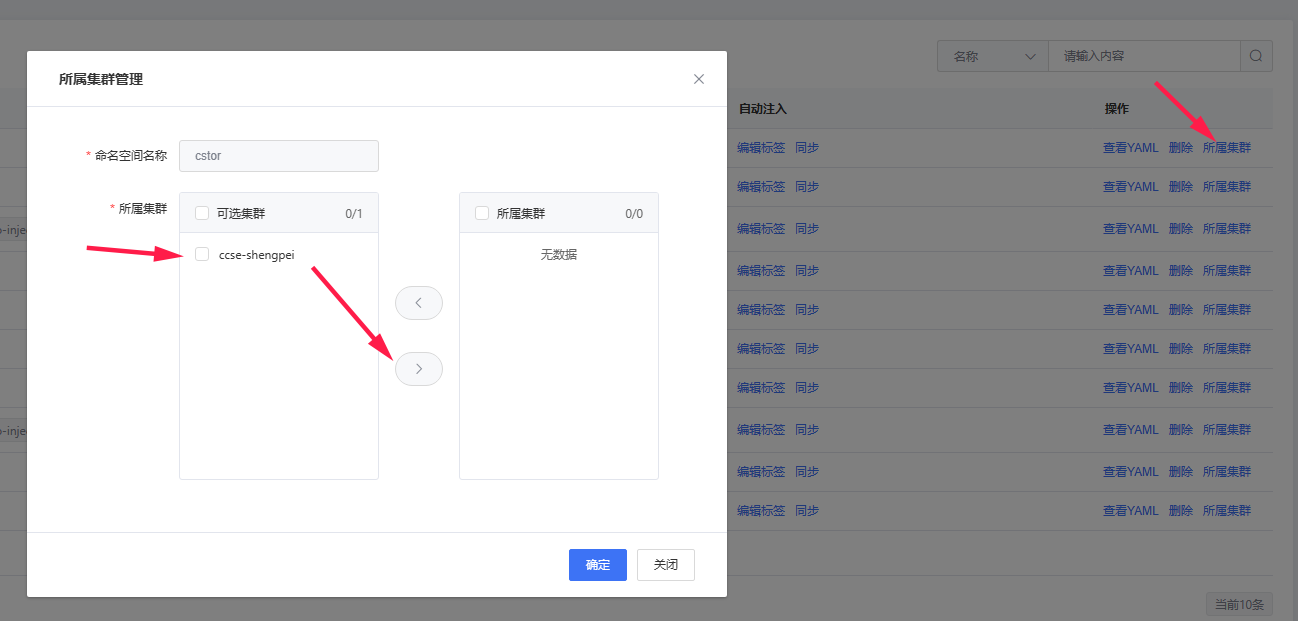1298x621 pixels.
Task: Click the 0/1 count in 可选集群 header
Action: click(x=354, y=213)
